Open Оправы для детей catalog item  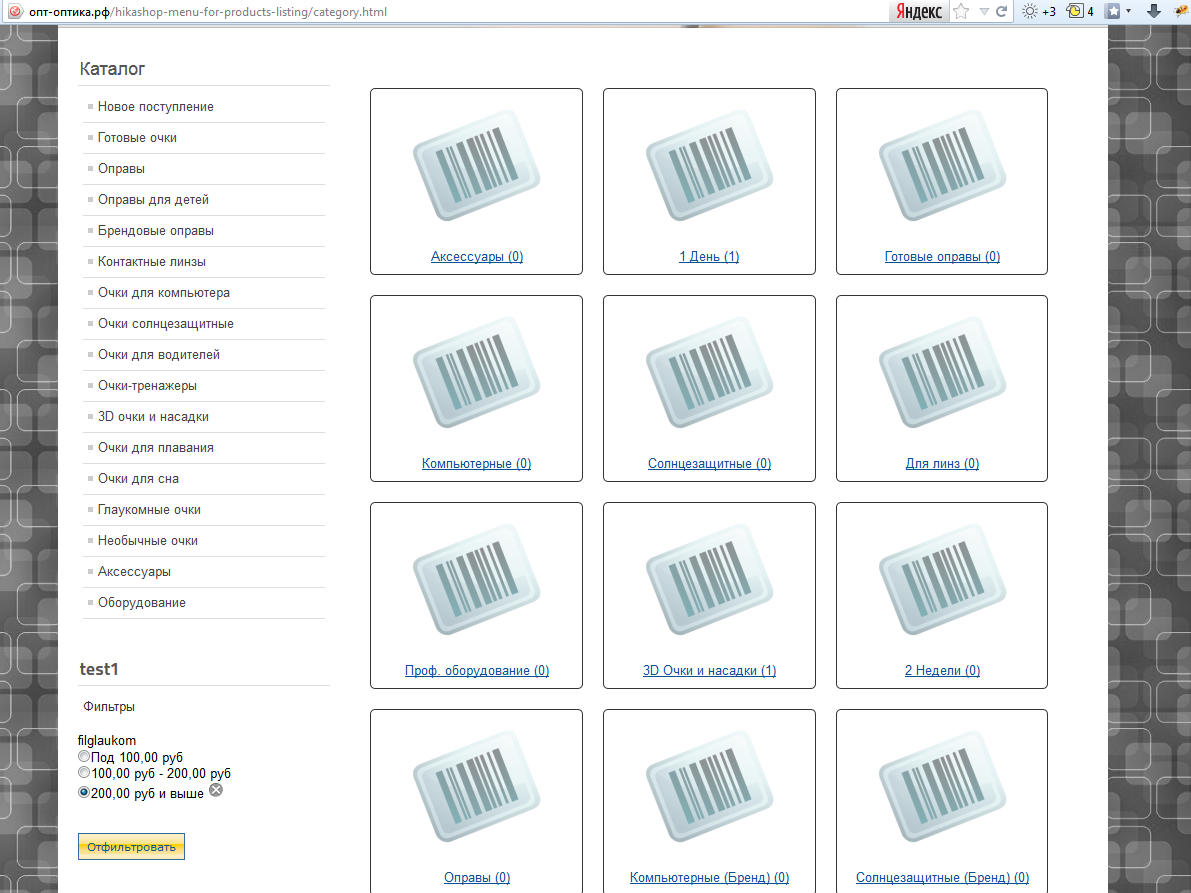tap(153, 200)
